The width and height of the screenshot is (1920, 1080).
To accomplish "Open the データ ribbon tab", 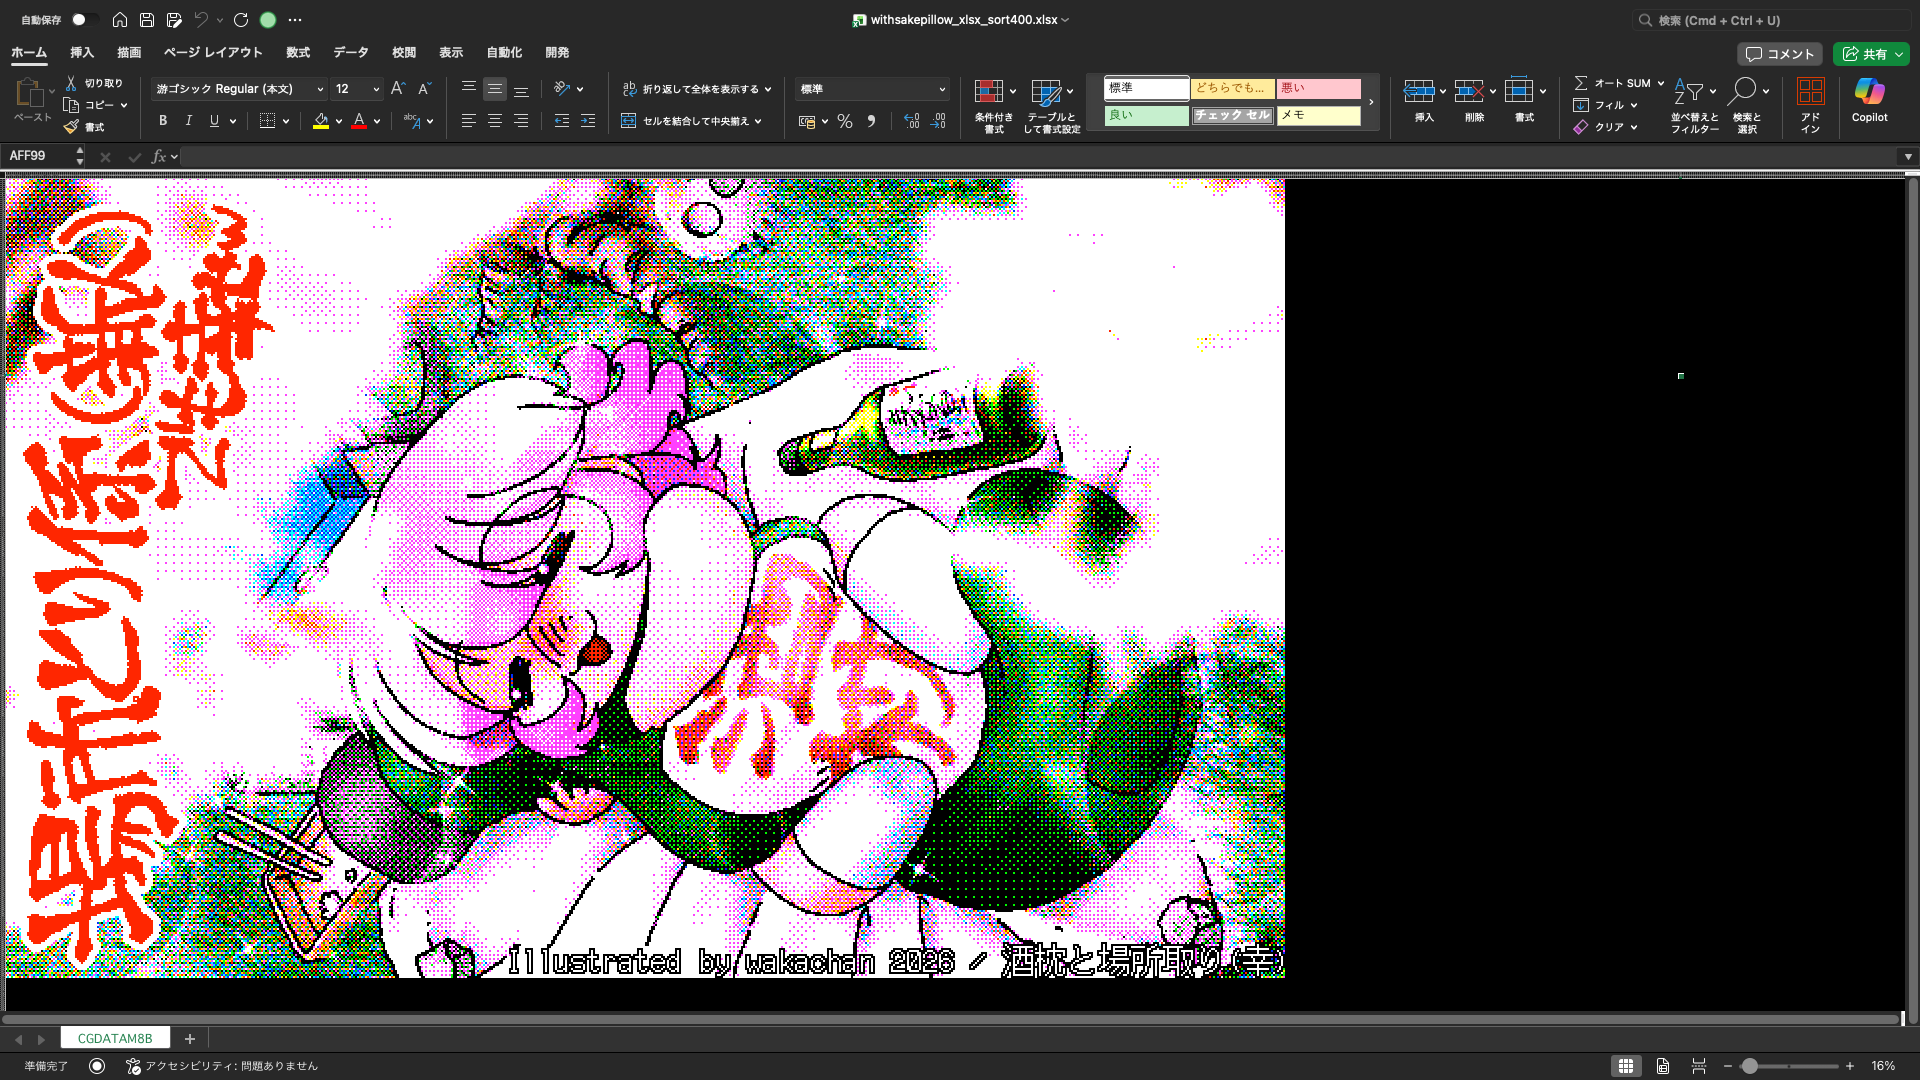I will pyautogui.click(x=351, y=52).
